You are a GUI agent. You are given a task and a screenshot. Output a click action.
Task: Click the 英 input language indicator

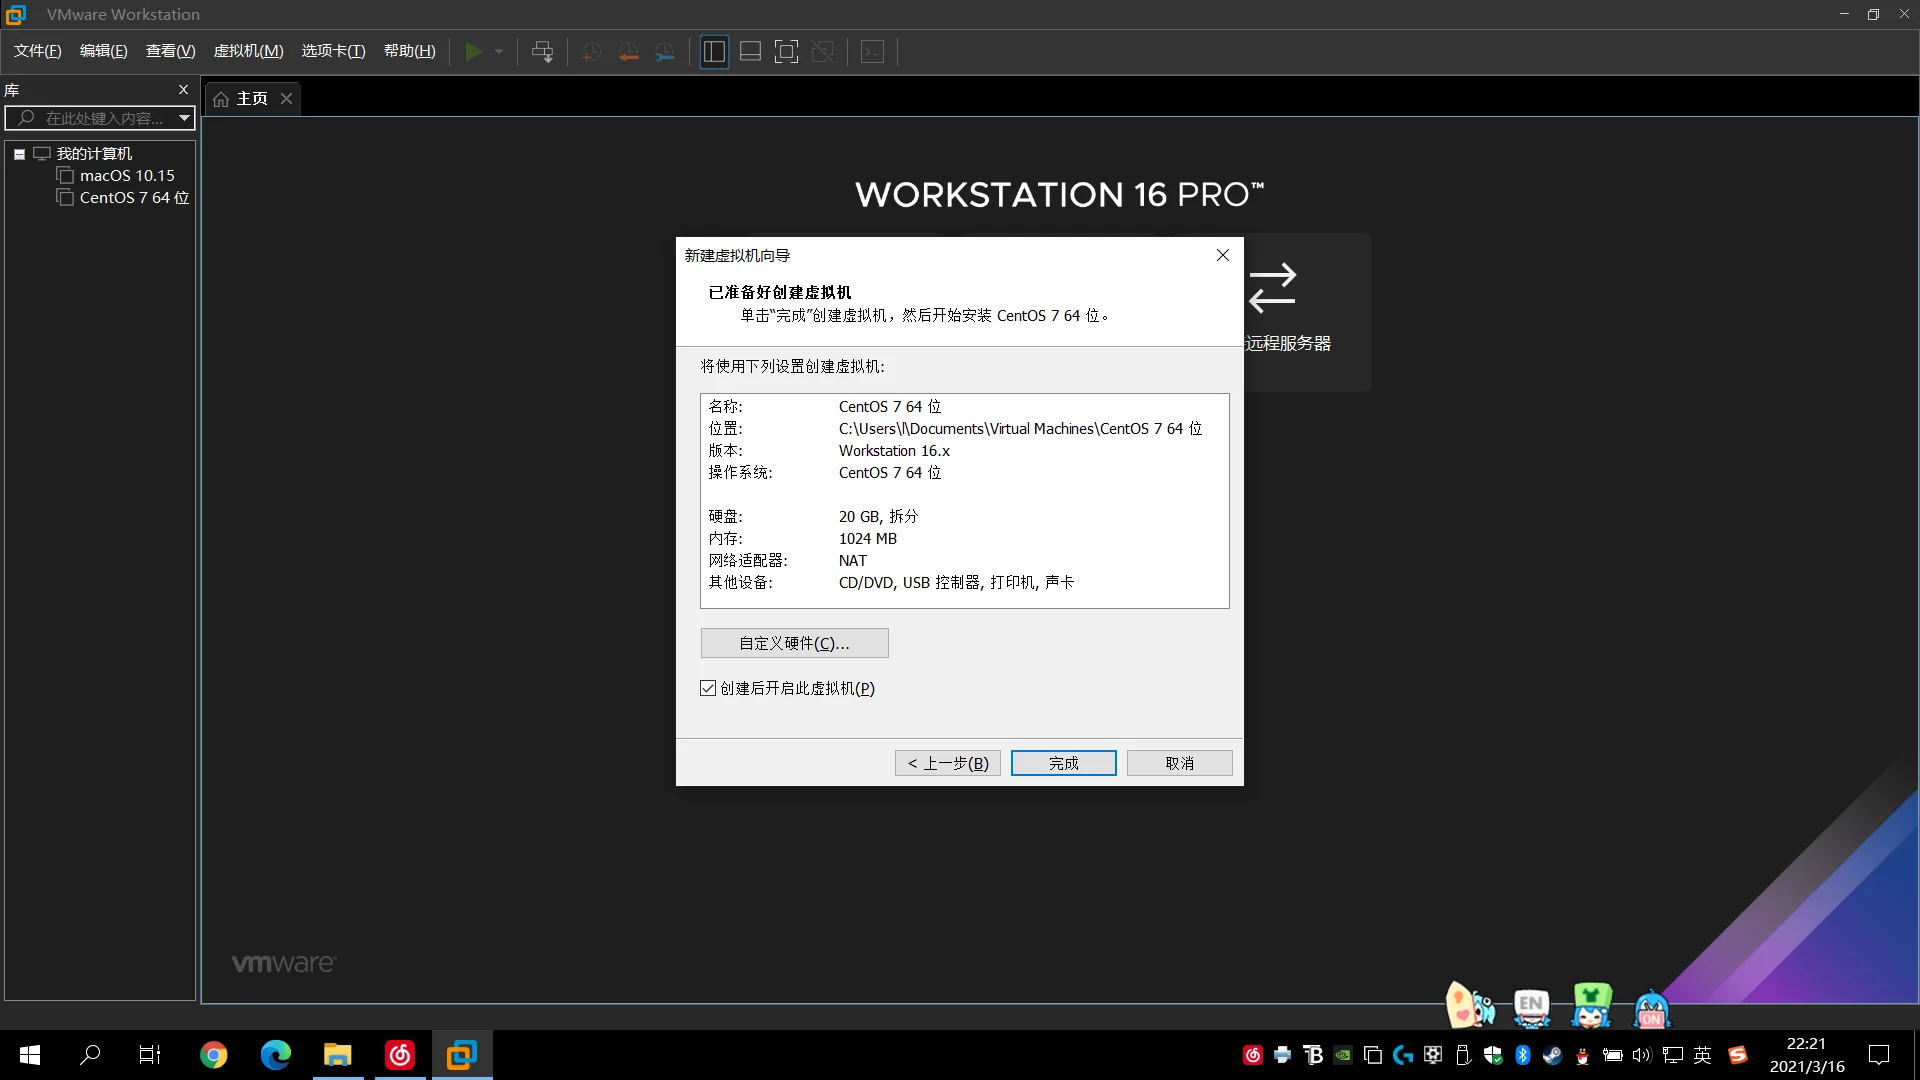click(1702, 1055)
